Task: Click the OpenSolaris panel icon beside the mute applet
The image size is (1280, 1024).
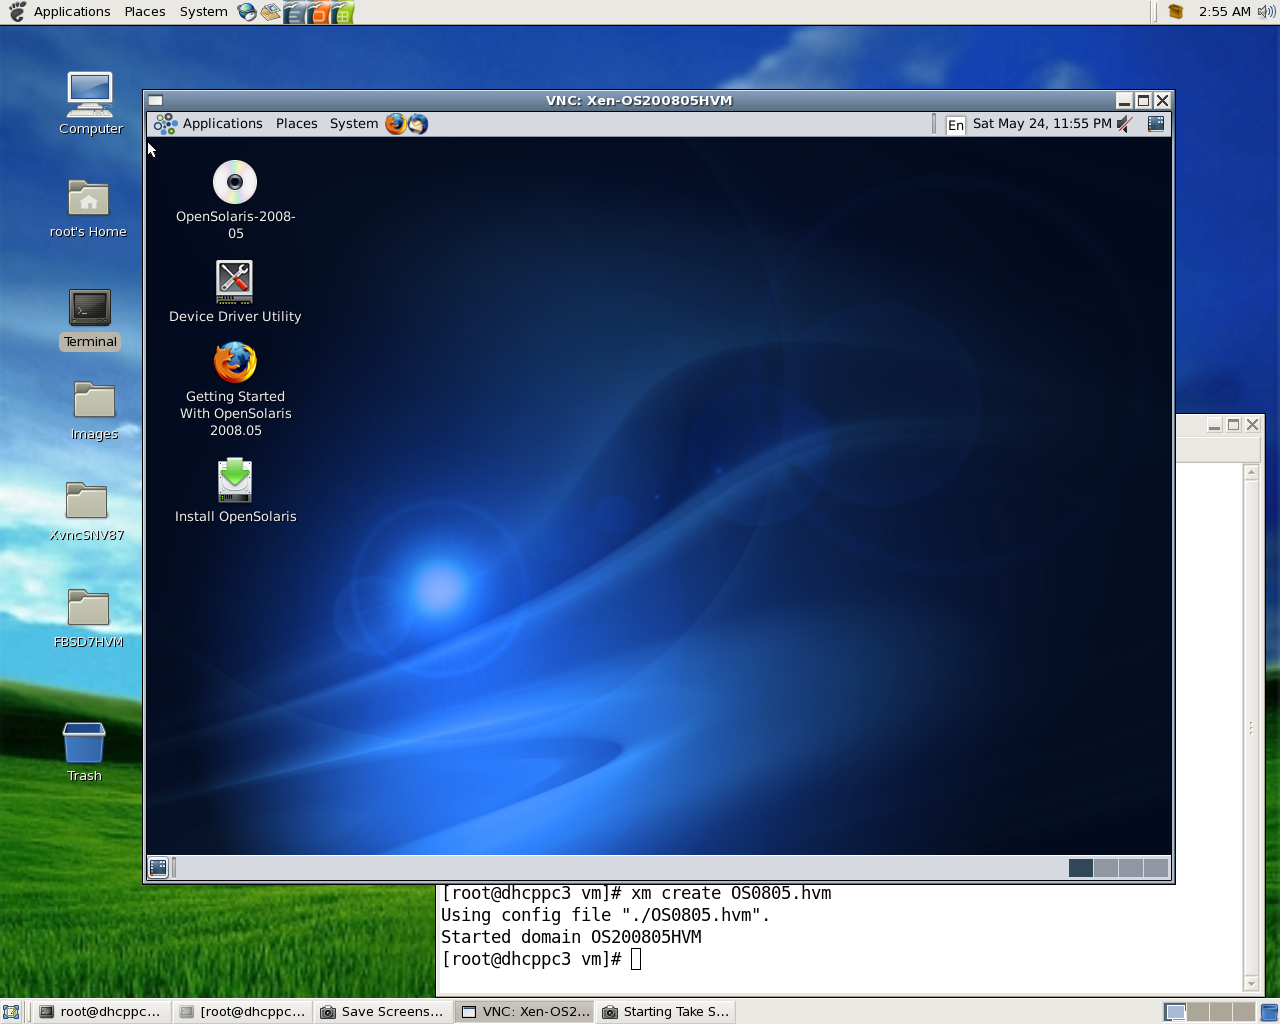Action: pyautogui.click(x=1156, y=124)
